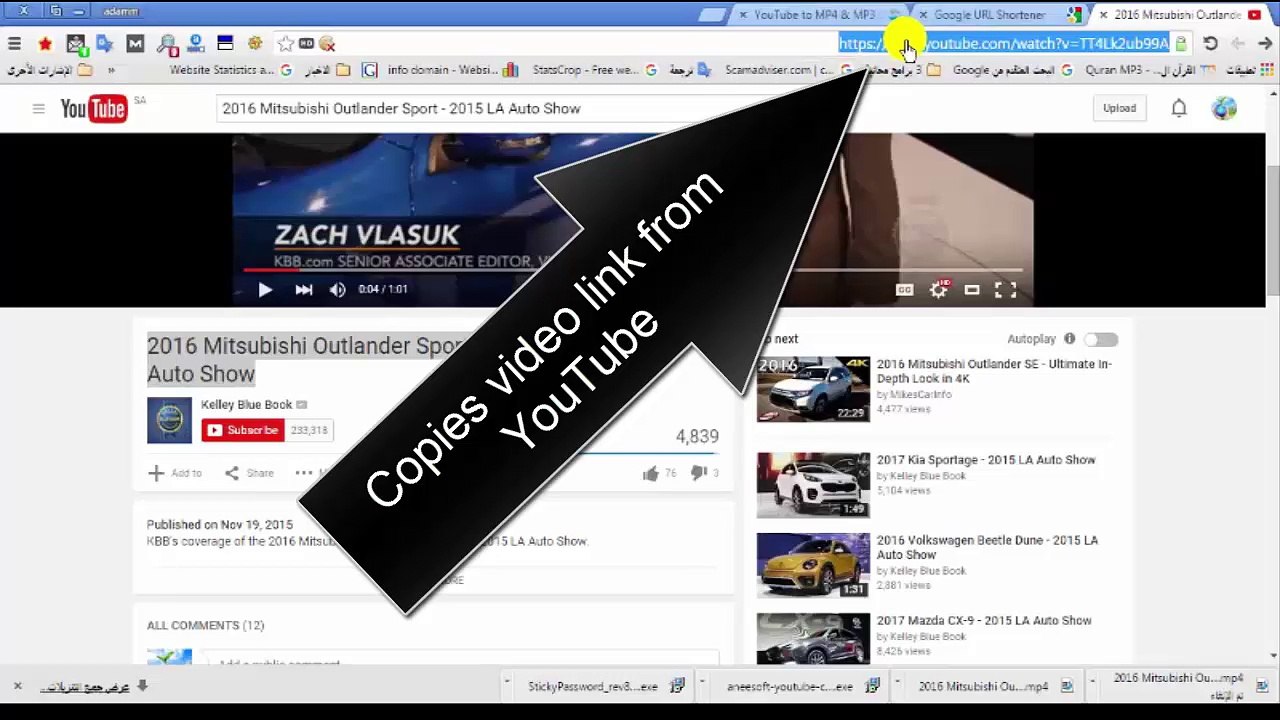Like the video with thumbs up

click(x=651, y=473)
